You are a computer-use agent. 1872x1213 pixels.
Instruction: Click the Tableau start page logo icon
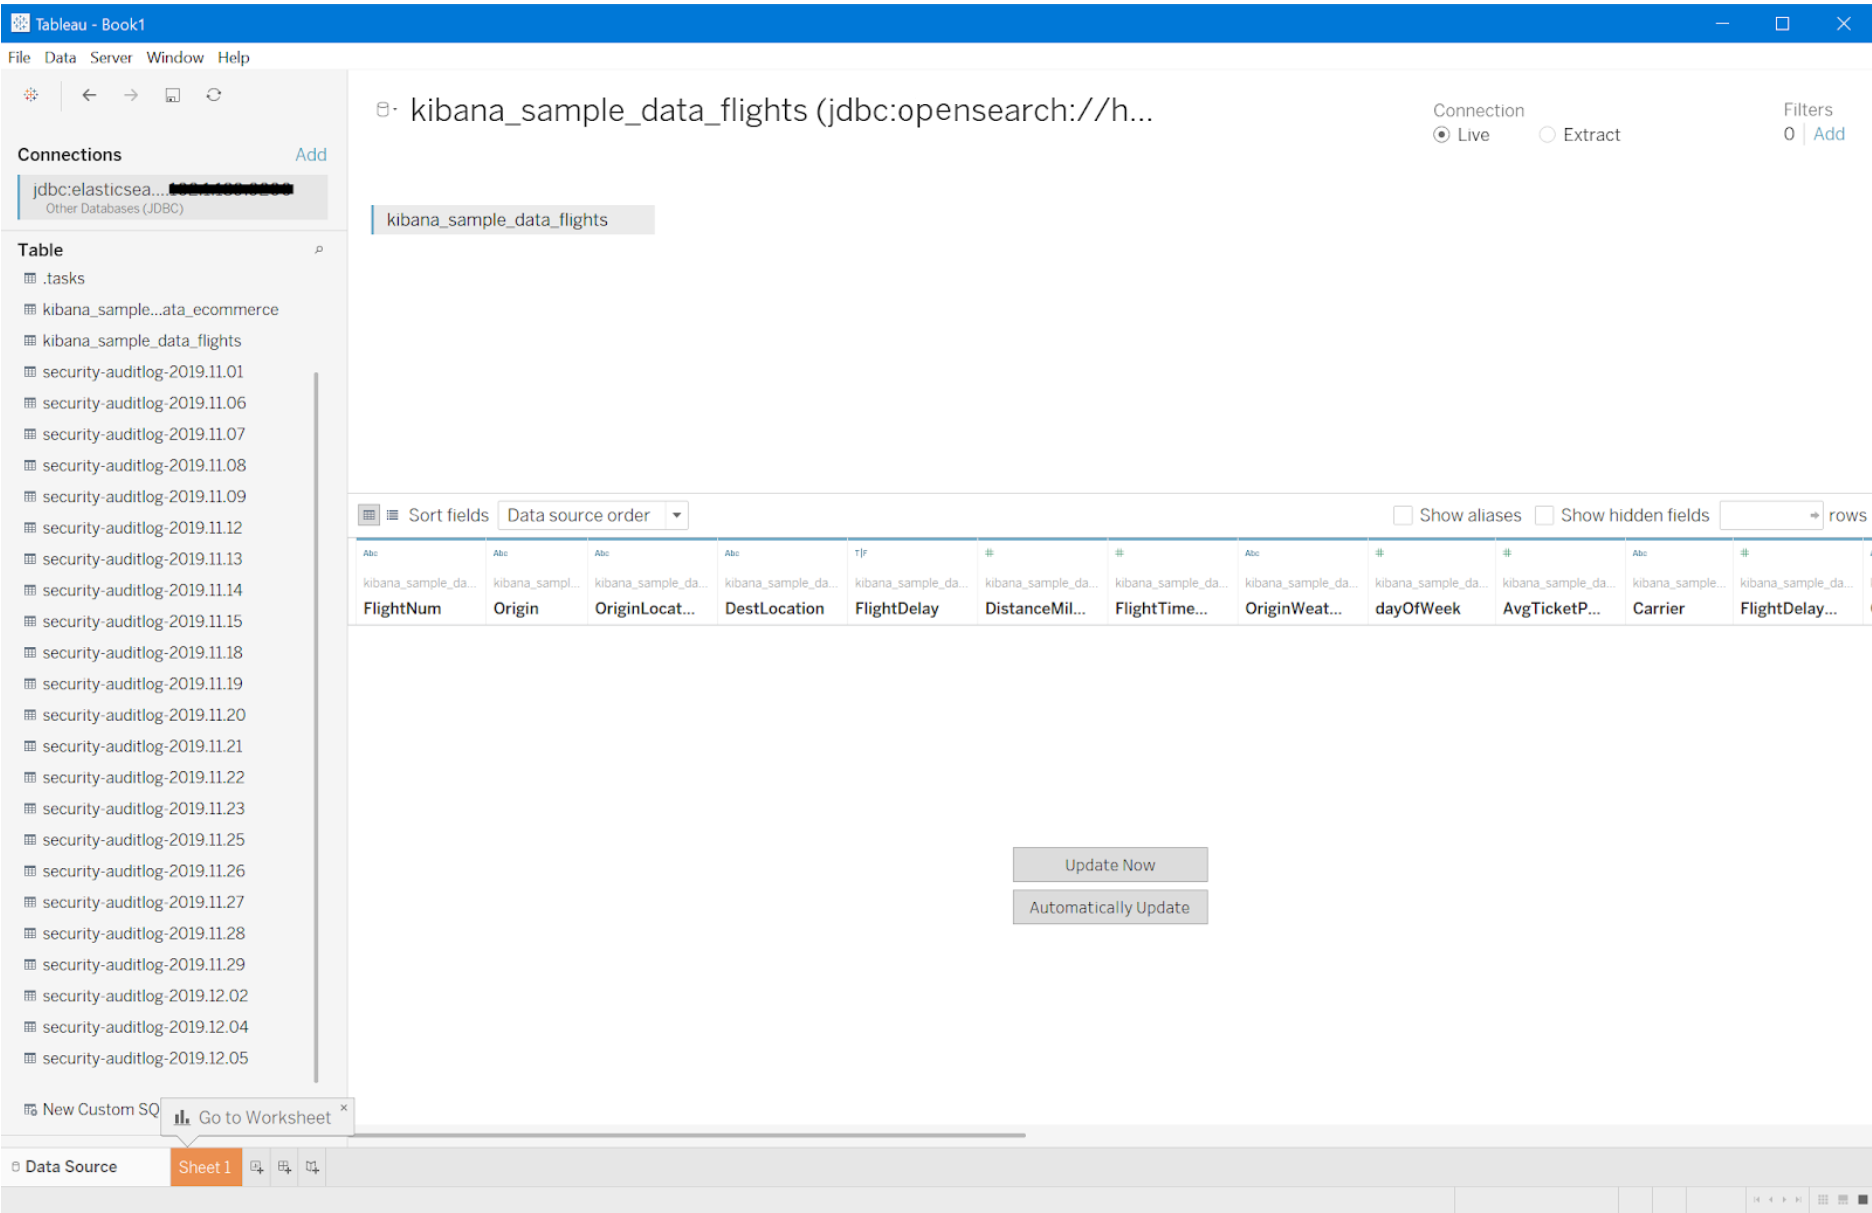pyautogui.click(x=31, y=95)
